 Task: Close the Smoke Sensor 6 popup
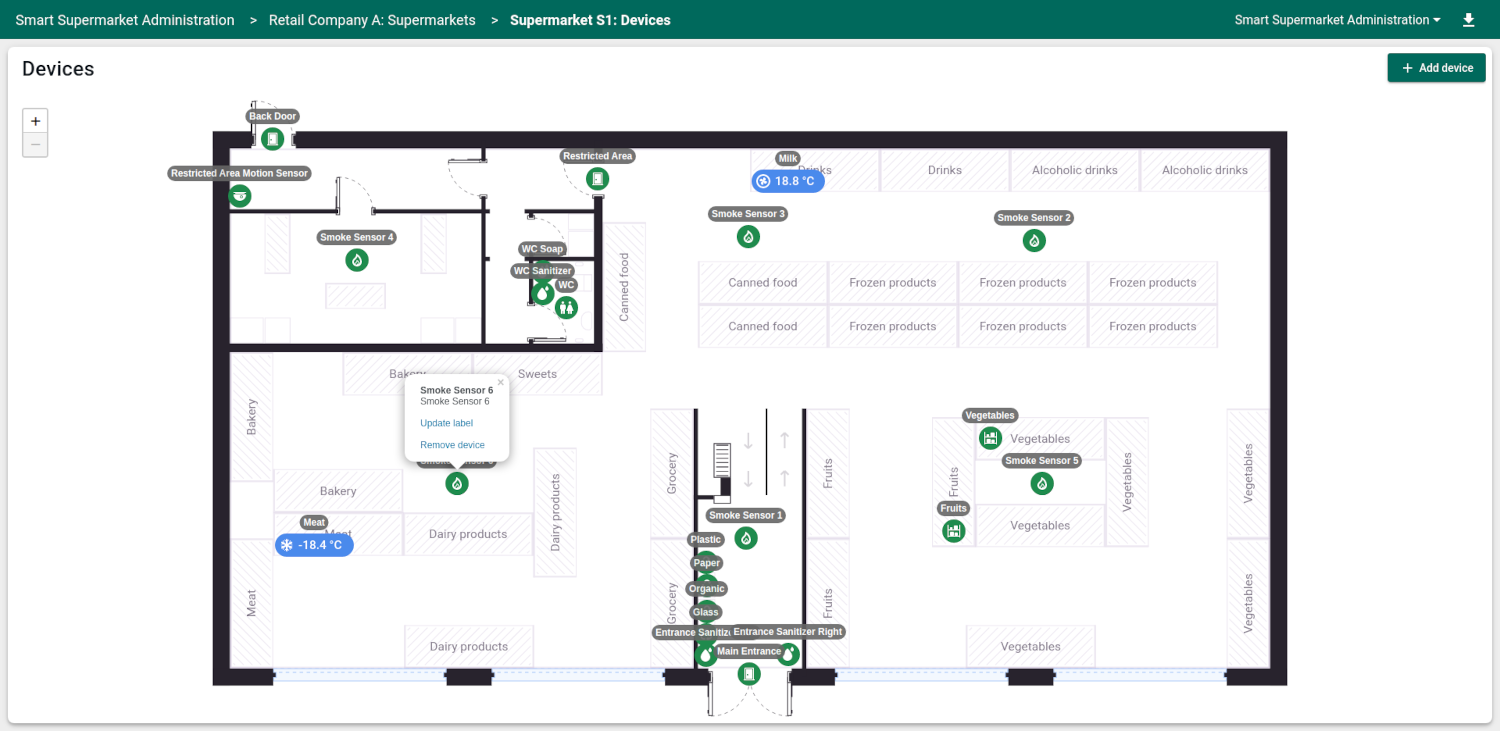coord(501,382)
